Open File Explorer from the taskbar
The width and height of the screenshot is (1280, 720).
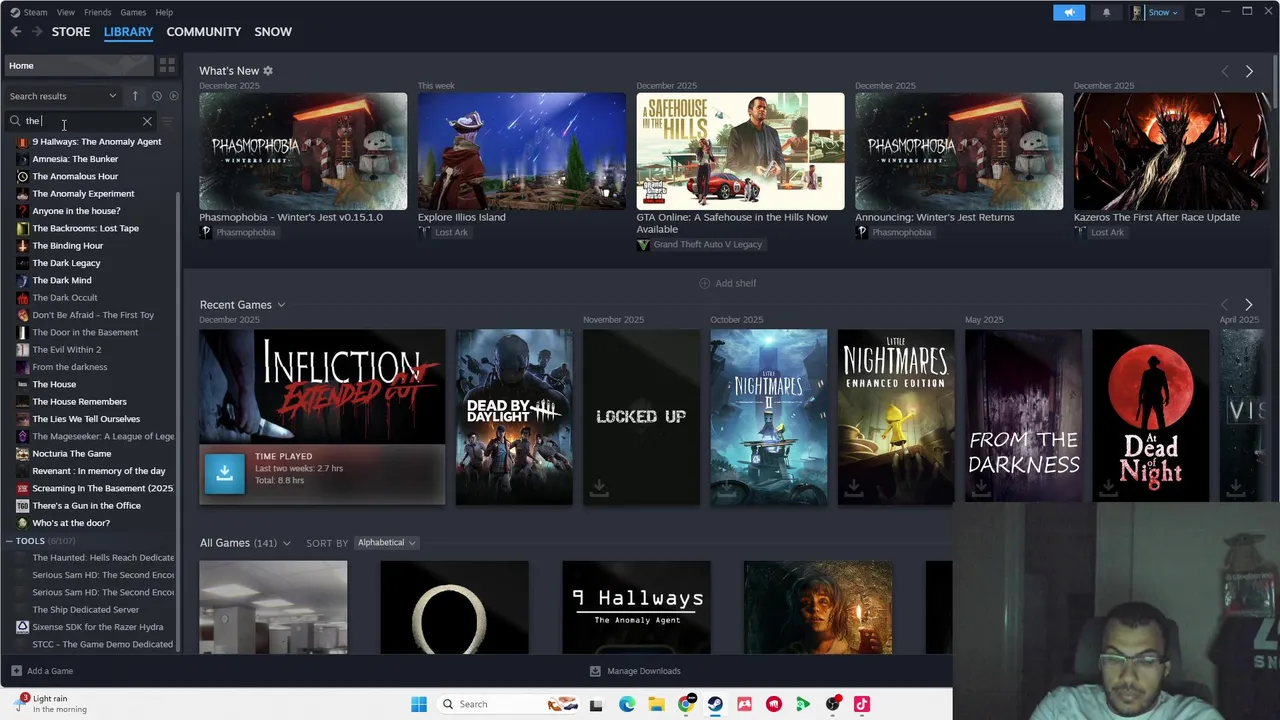coord(656,704)
